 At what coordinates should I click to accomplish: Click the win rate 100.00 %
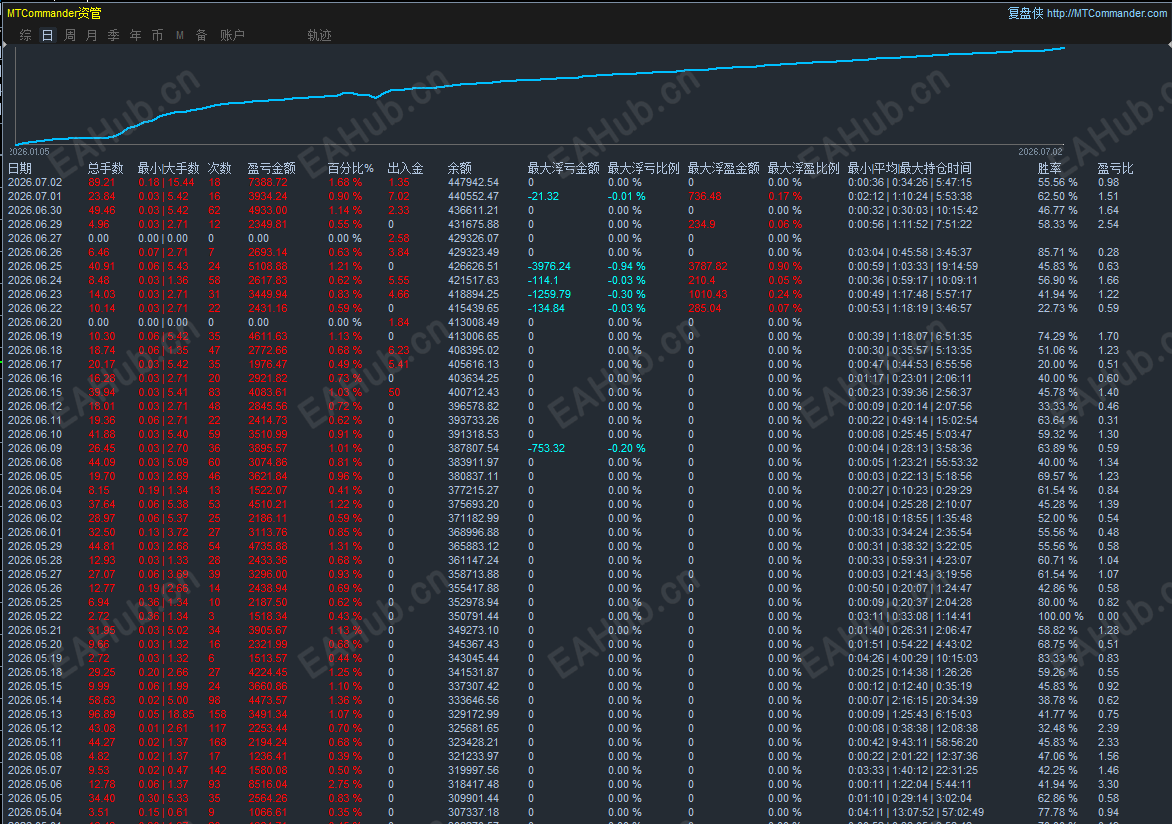(x=1061, y=616)
